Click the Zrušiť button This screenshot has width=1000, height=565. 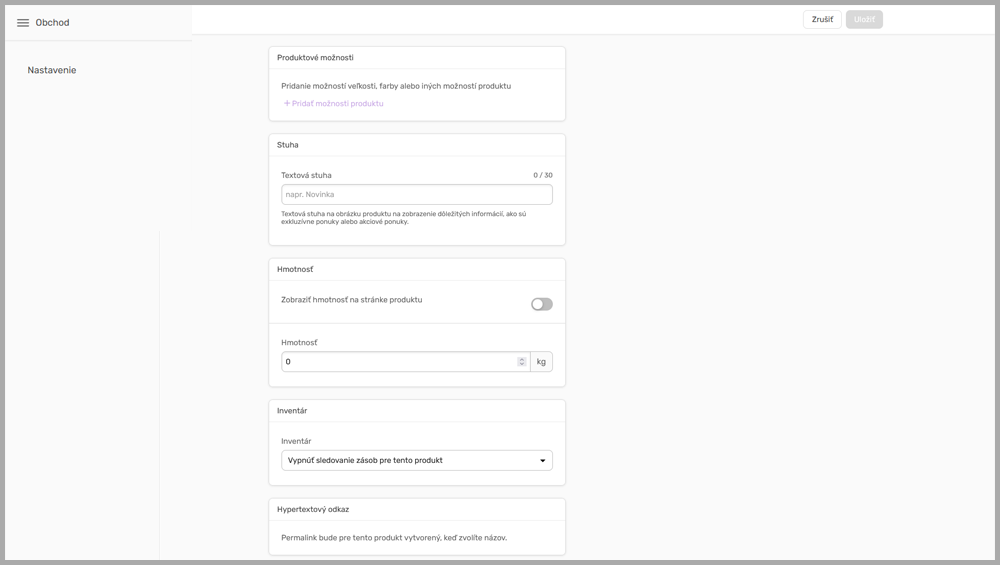822,19
